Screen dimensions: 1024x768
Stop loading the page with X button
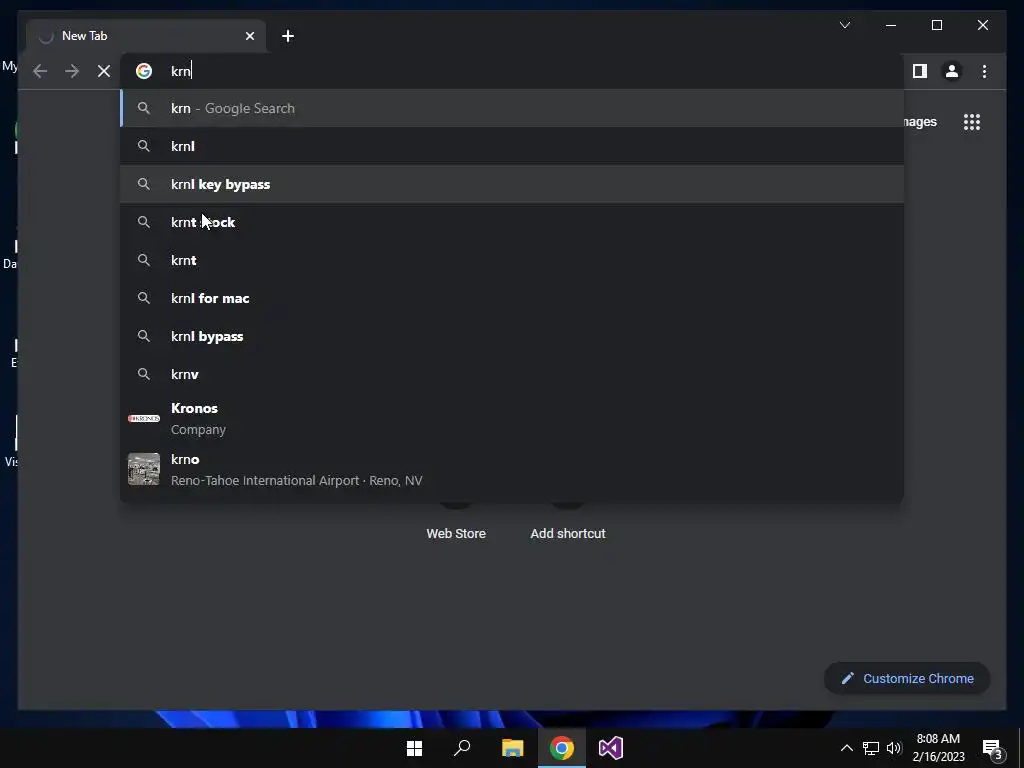(104, 71)
